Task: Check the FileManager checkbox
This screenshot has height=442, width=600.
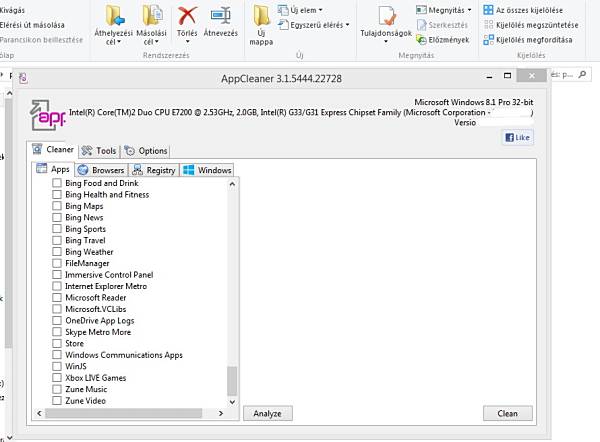Action: [x=57, y=263]
